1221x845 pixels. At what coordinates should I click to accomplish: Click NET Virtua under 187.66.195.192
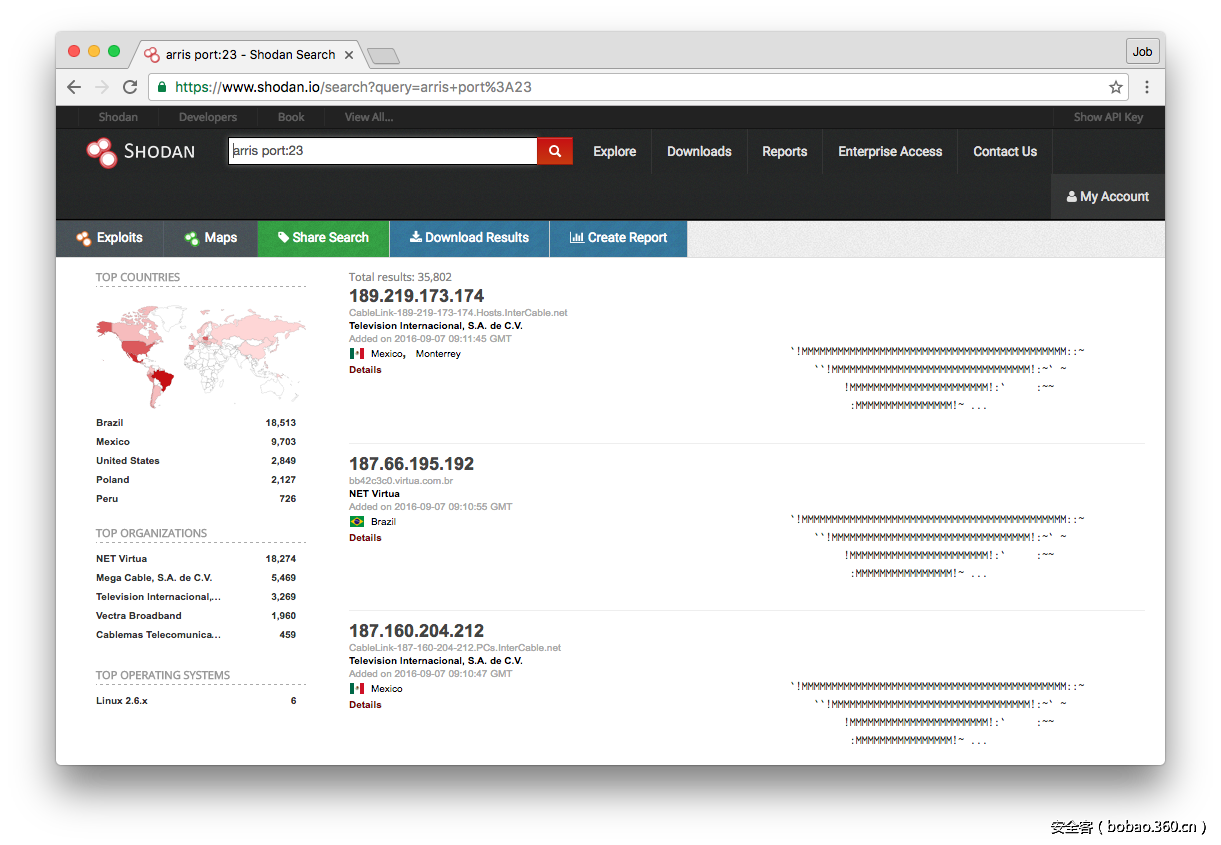click(x=374, y=494)
